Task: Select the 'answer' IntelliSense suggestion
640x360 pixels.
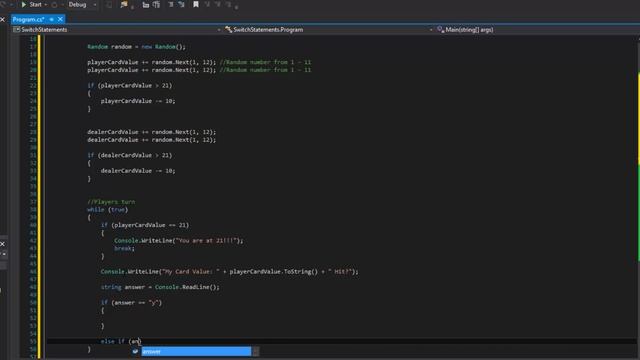Action: [196, 351]
